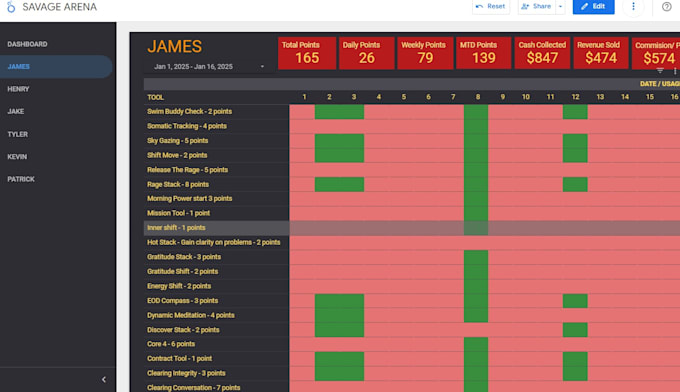Click the Cash Collected scorecard
The image size is (680, 392).
[x=542, y=53]
